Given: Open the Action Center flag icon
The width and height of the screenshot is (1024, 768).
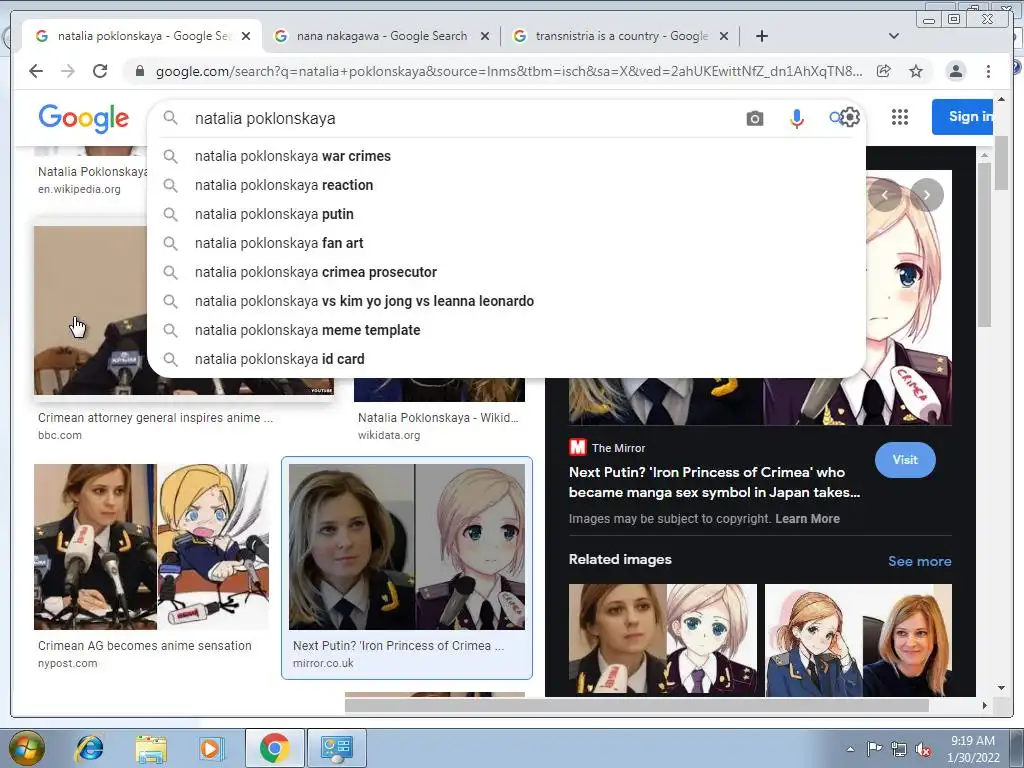Looking at the screenshot, I should 874,748.
